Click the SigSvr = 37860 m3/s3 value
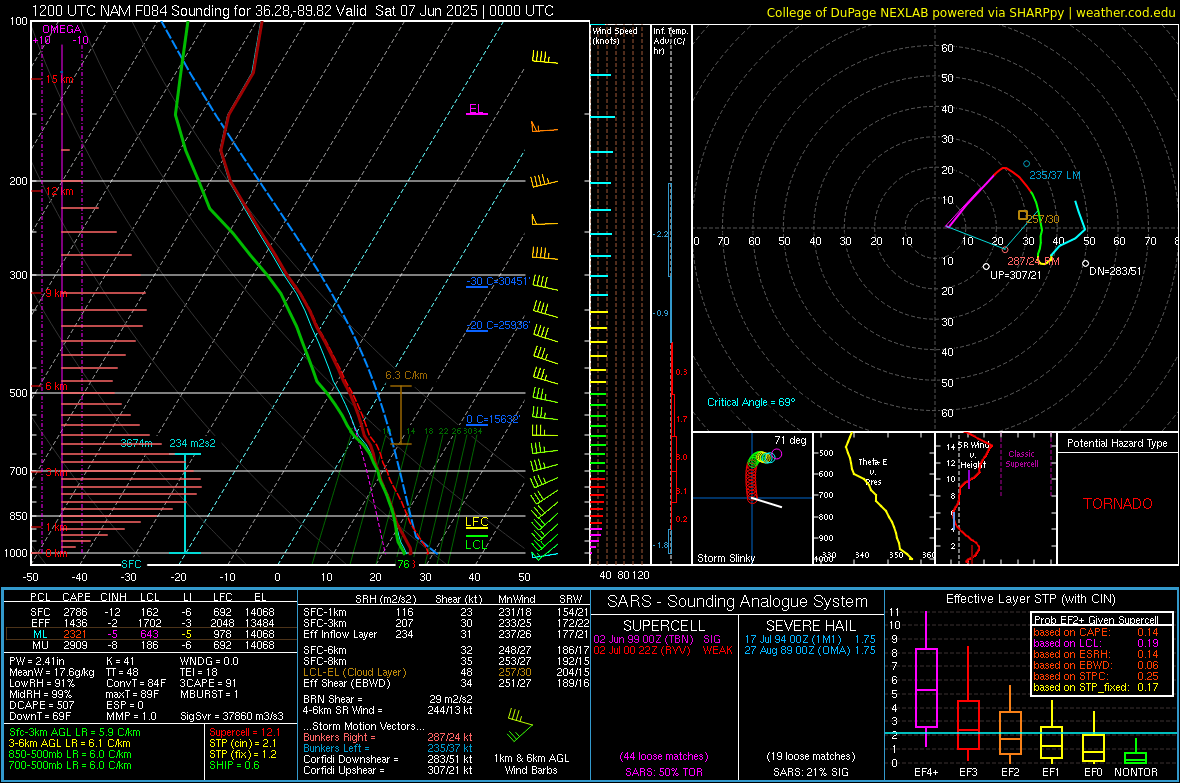Image resolution: width=1180 pixels, height=783 pixels. pyautogui.click(x=232, y=716)
